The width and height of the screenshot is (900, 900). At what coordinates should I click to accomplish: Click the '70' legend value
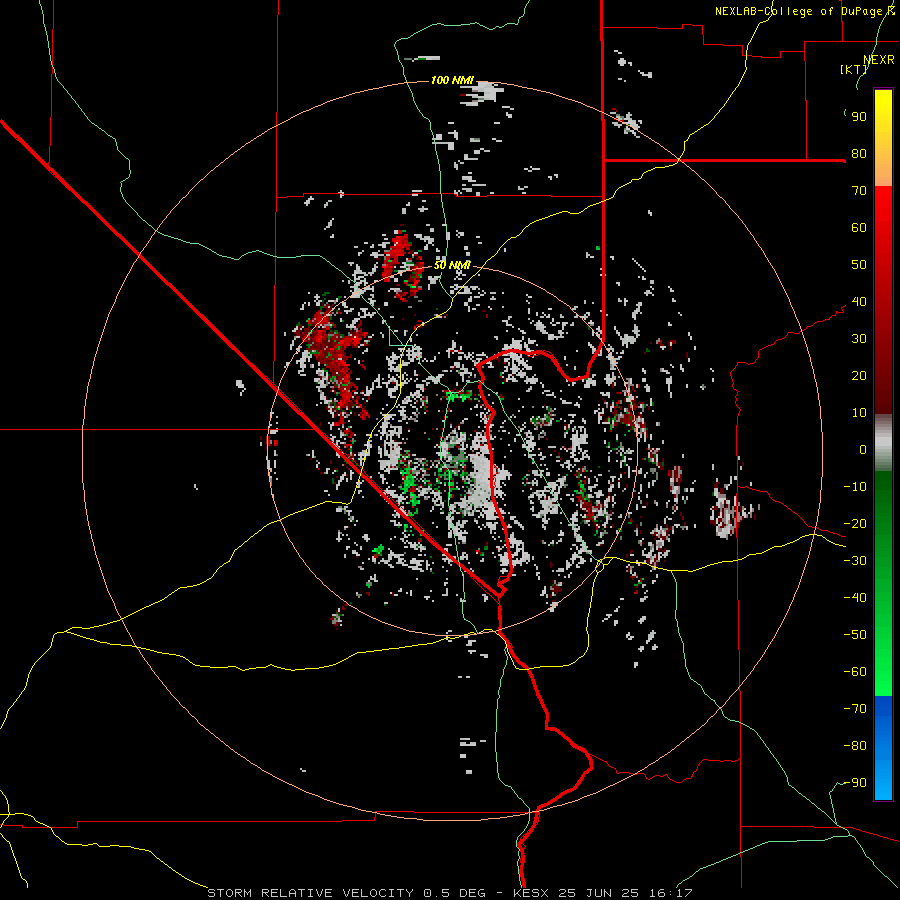pyautogui.click(x=859, y=191)
